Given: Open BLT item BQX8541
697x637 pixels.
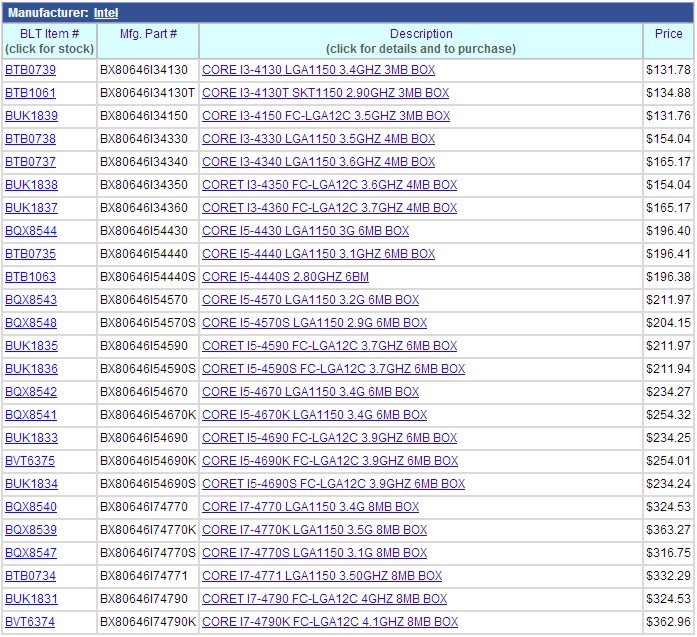Looking at the screenshot, I should pyautogui.click(x=31, y=415).
